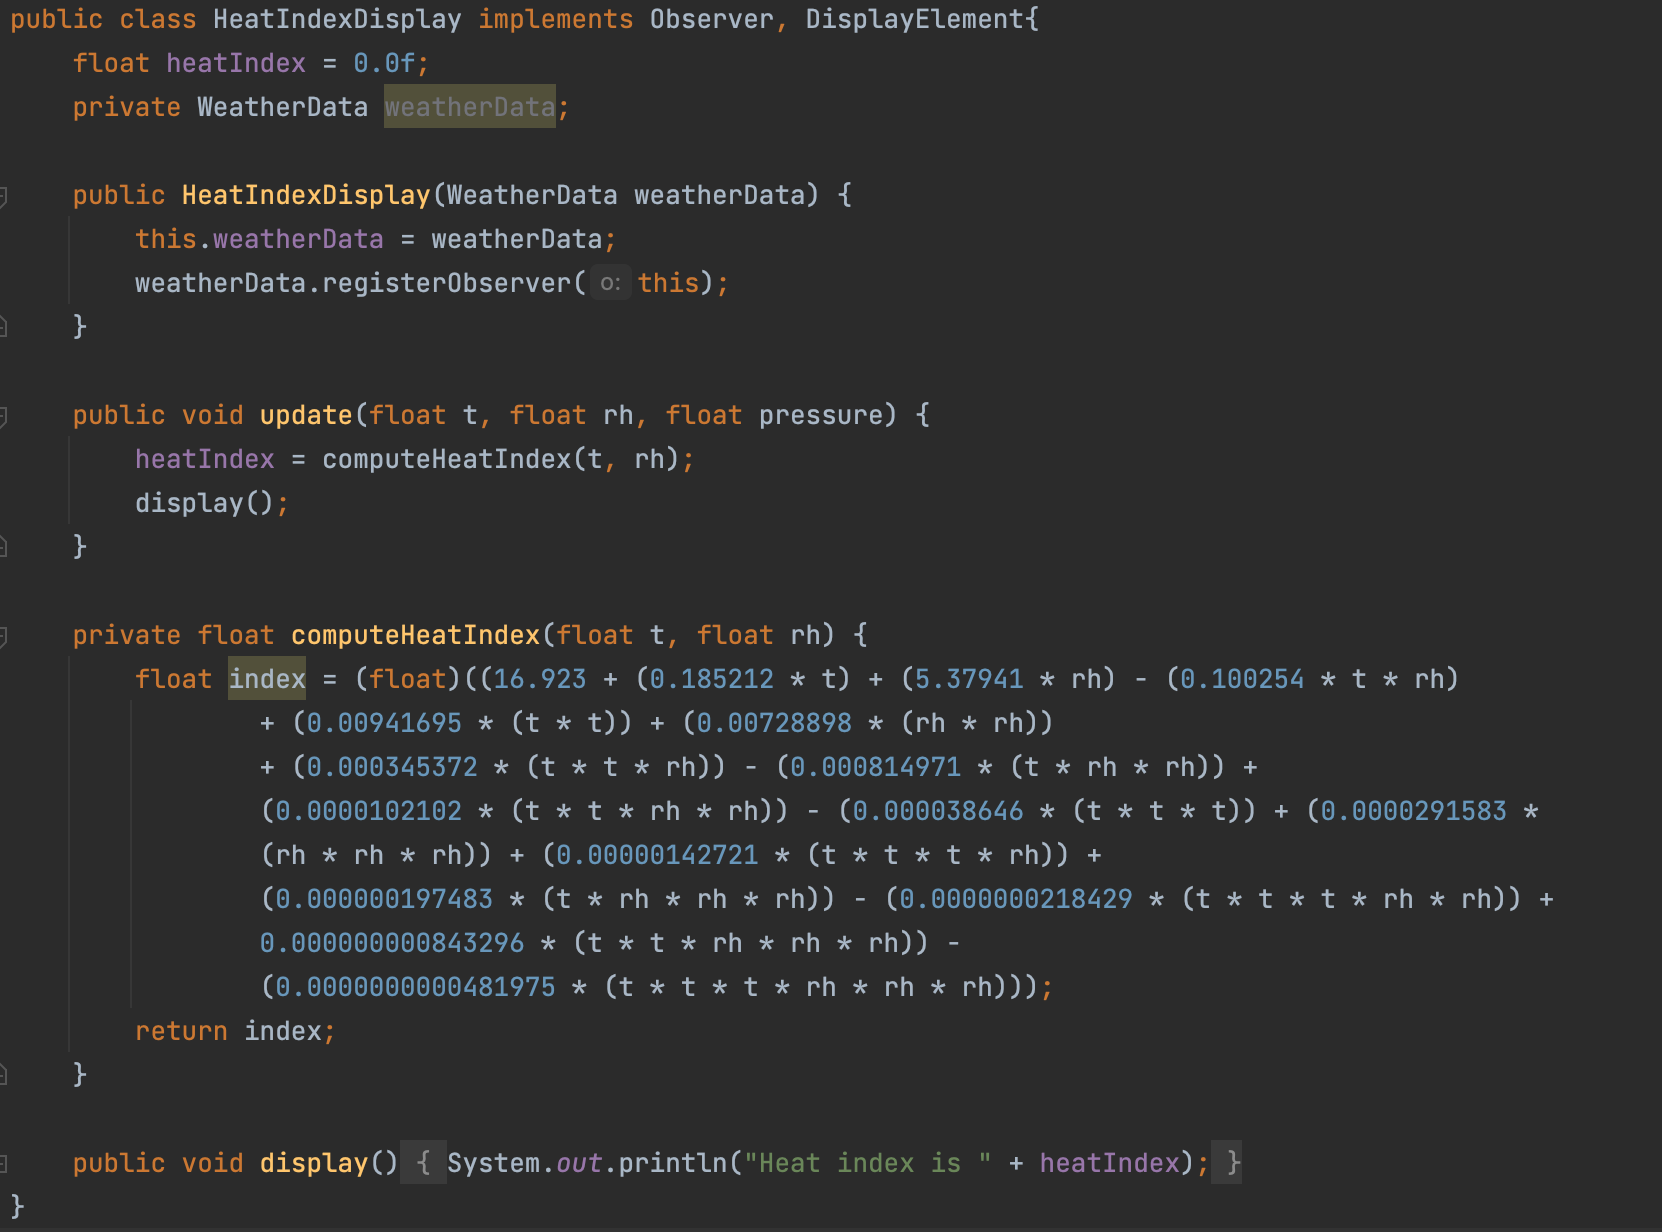The height and width of the screenshot is (1232, 1662).
Task: Click the constant 16.923
Action: (x=540, y=679)
